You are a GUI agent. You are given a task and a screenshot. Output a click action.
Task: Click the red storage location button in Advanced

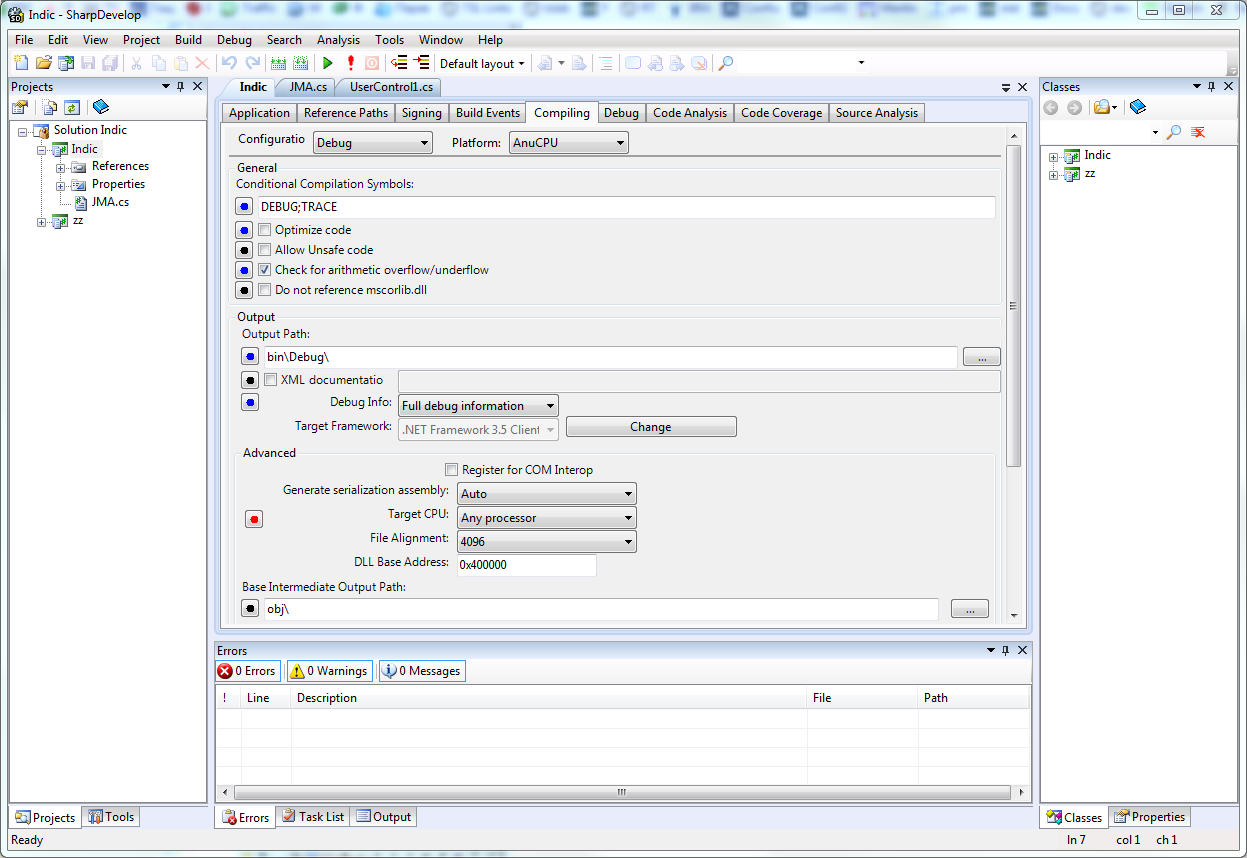(x=254, y=518)
